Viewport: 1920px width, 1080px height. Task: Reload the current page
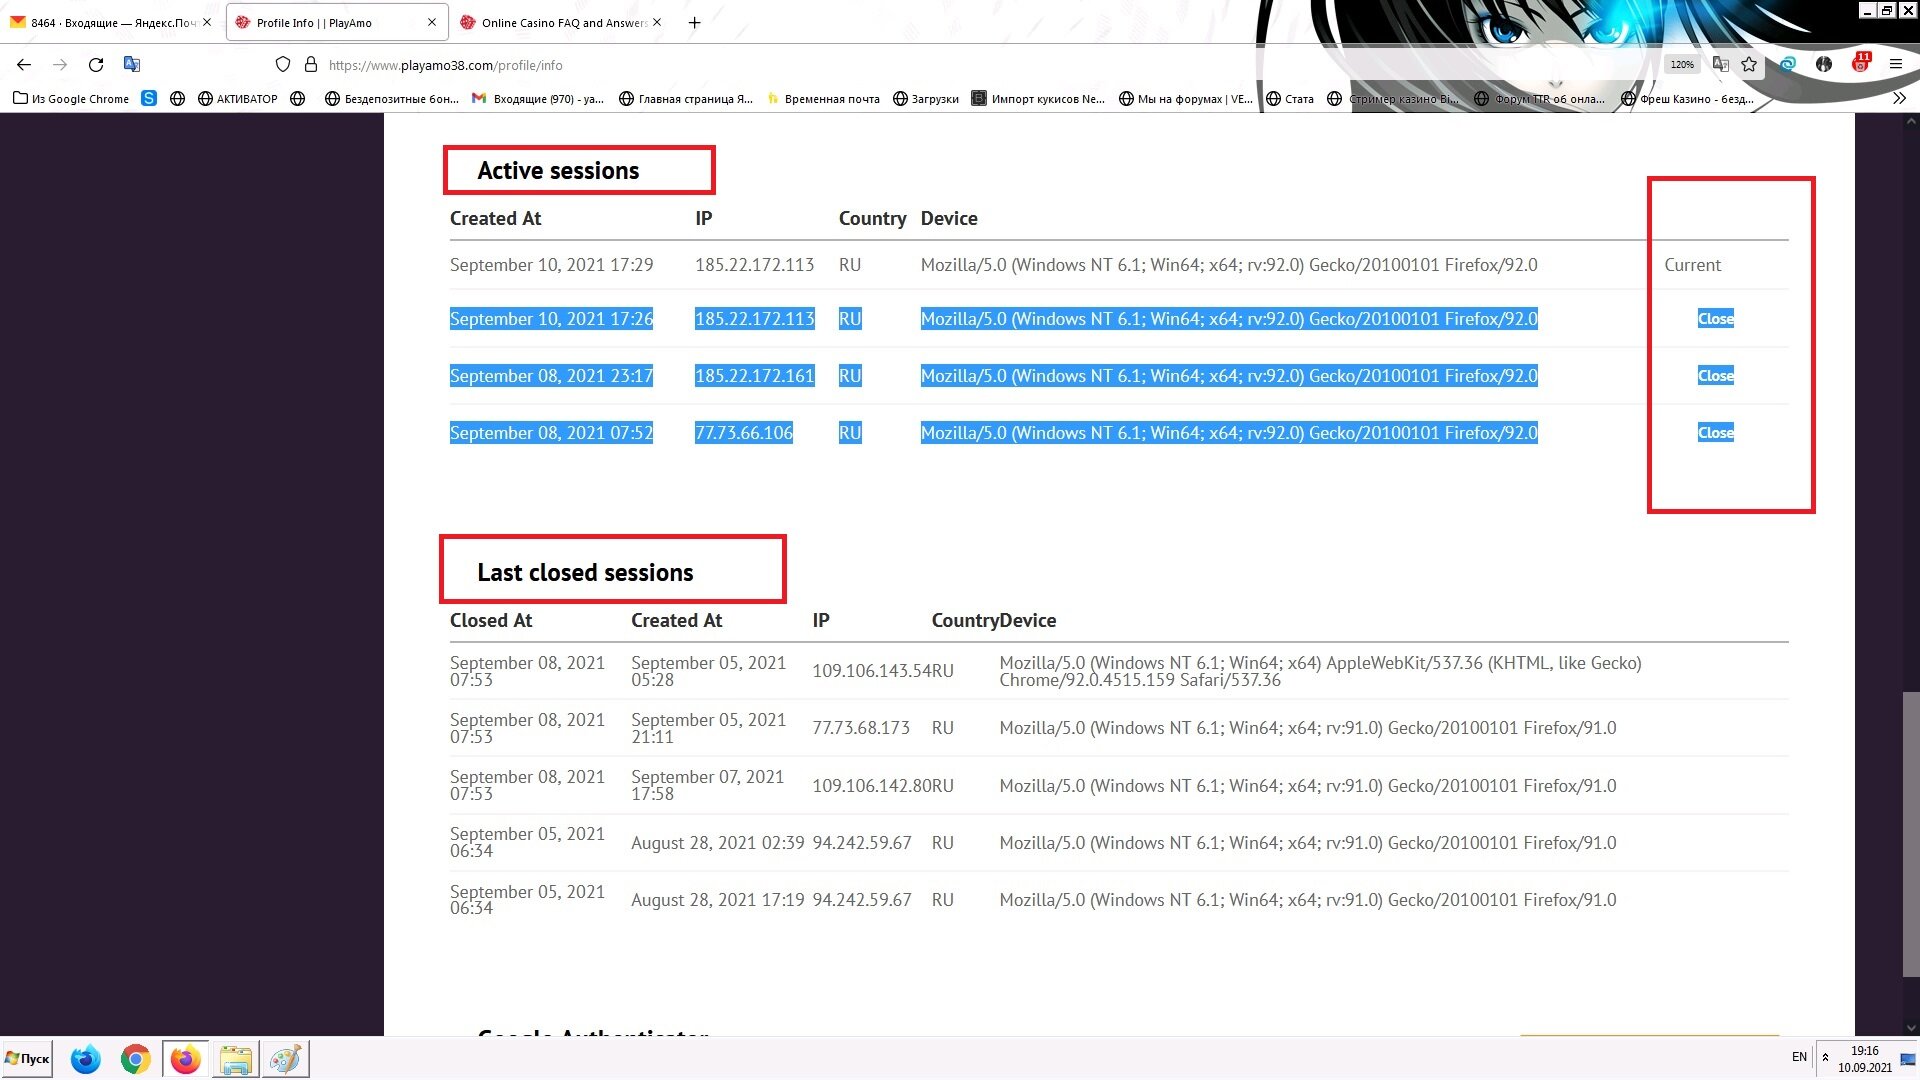click(x=96, y=65)
